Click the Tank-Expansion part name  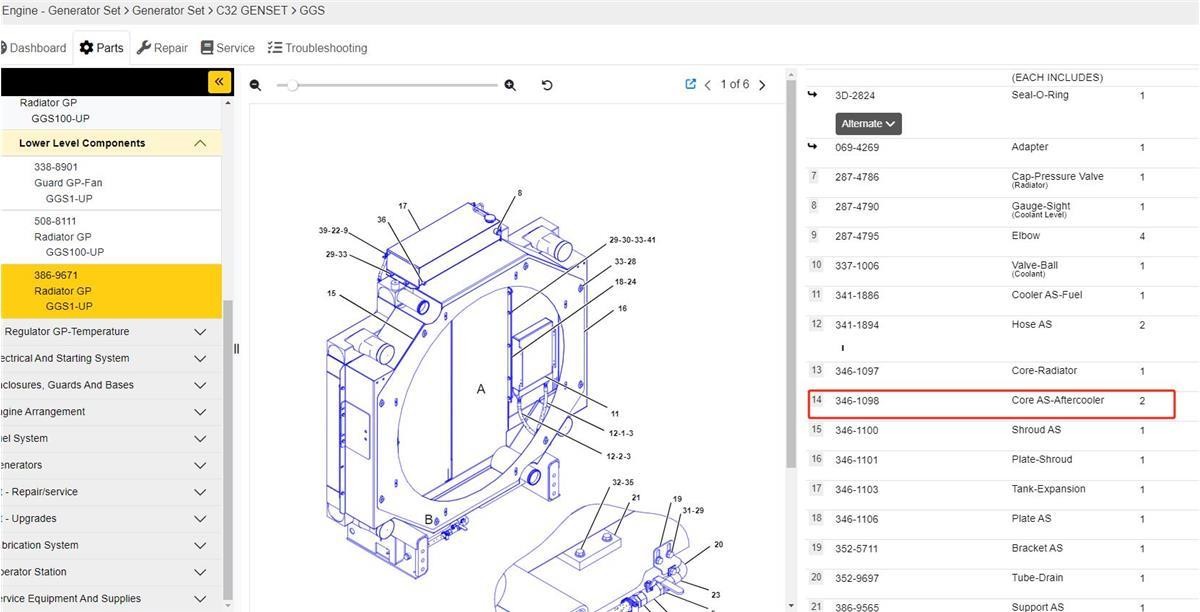[x=1048, y=489]
